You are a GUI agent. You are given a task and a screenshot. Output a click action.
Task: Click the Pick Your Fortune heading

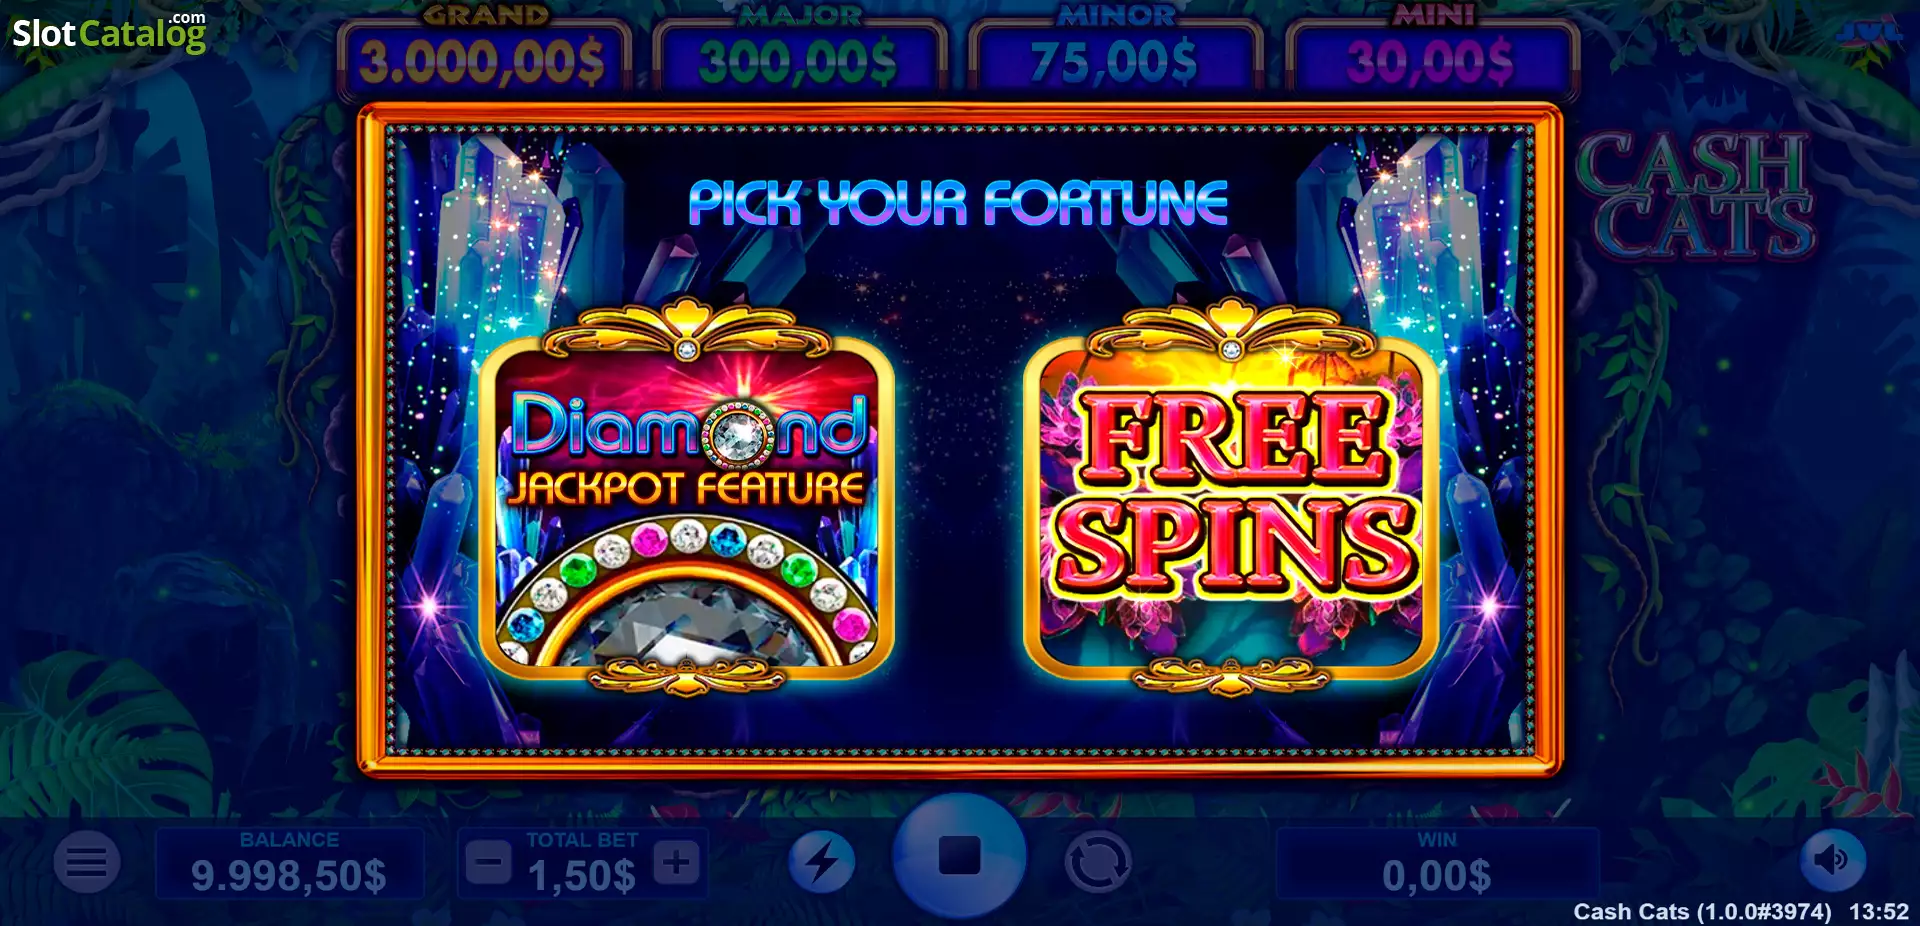958,203
